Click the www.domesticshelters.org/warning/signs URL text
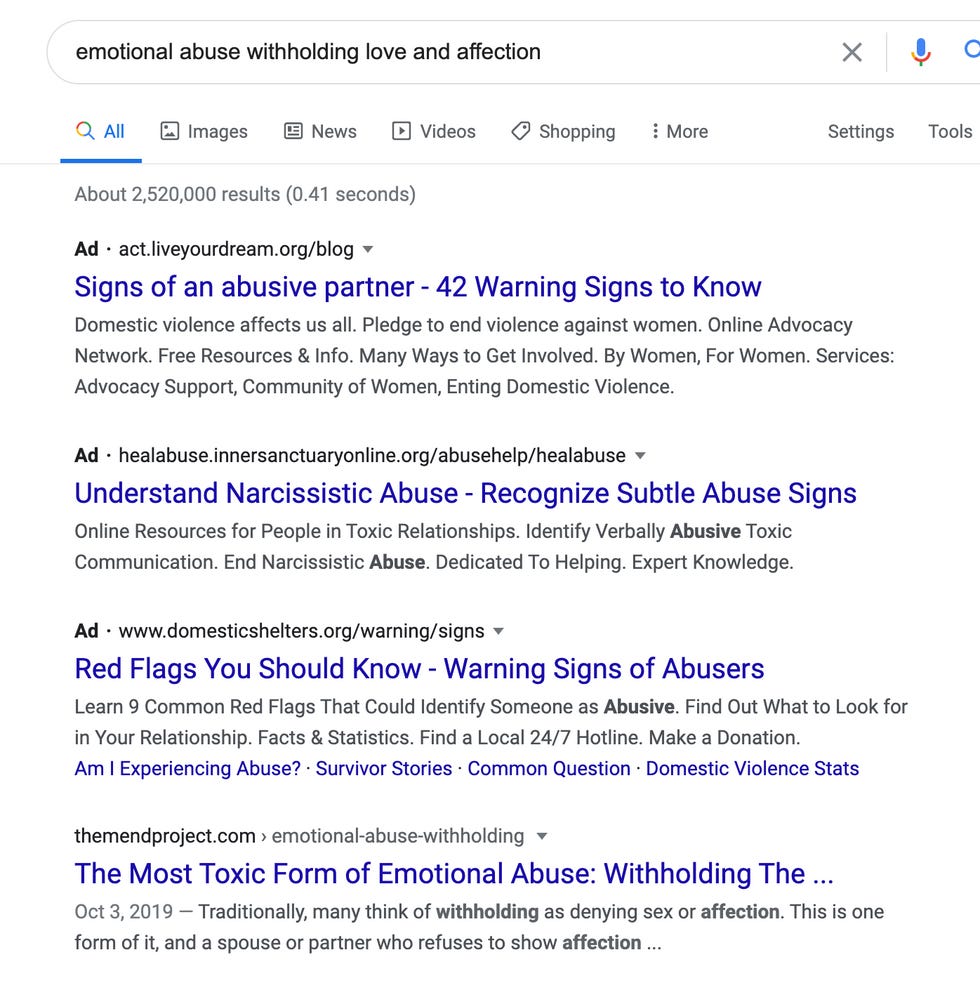The image size is (980, 986). coord(301,631)
